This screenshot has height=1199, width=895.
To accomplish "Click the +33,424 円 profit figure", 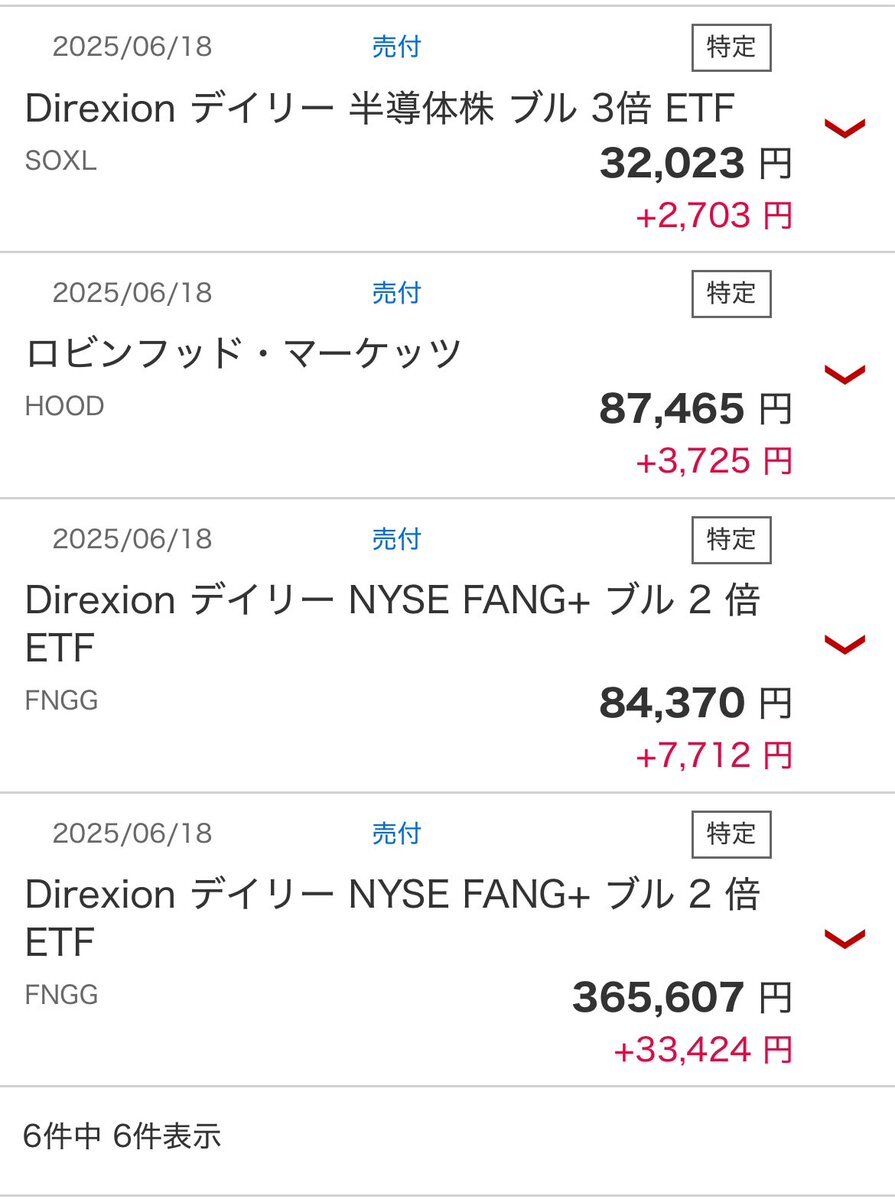I will (703, 1050).
